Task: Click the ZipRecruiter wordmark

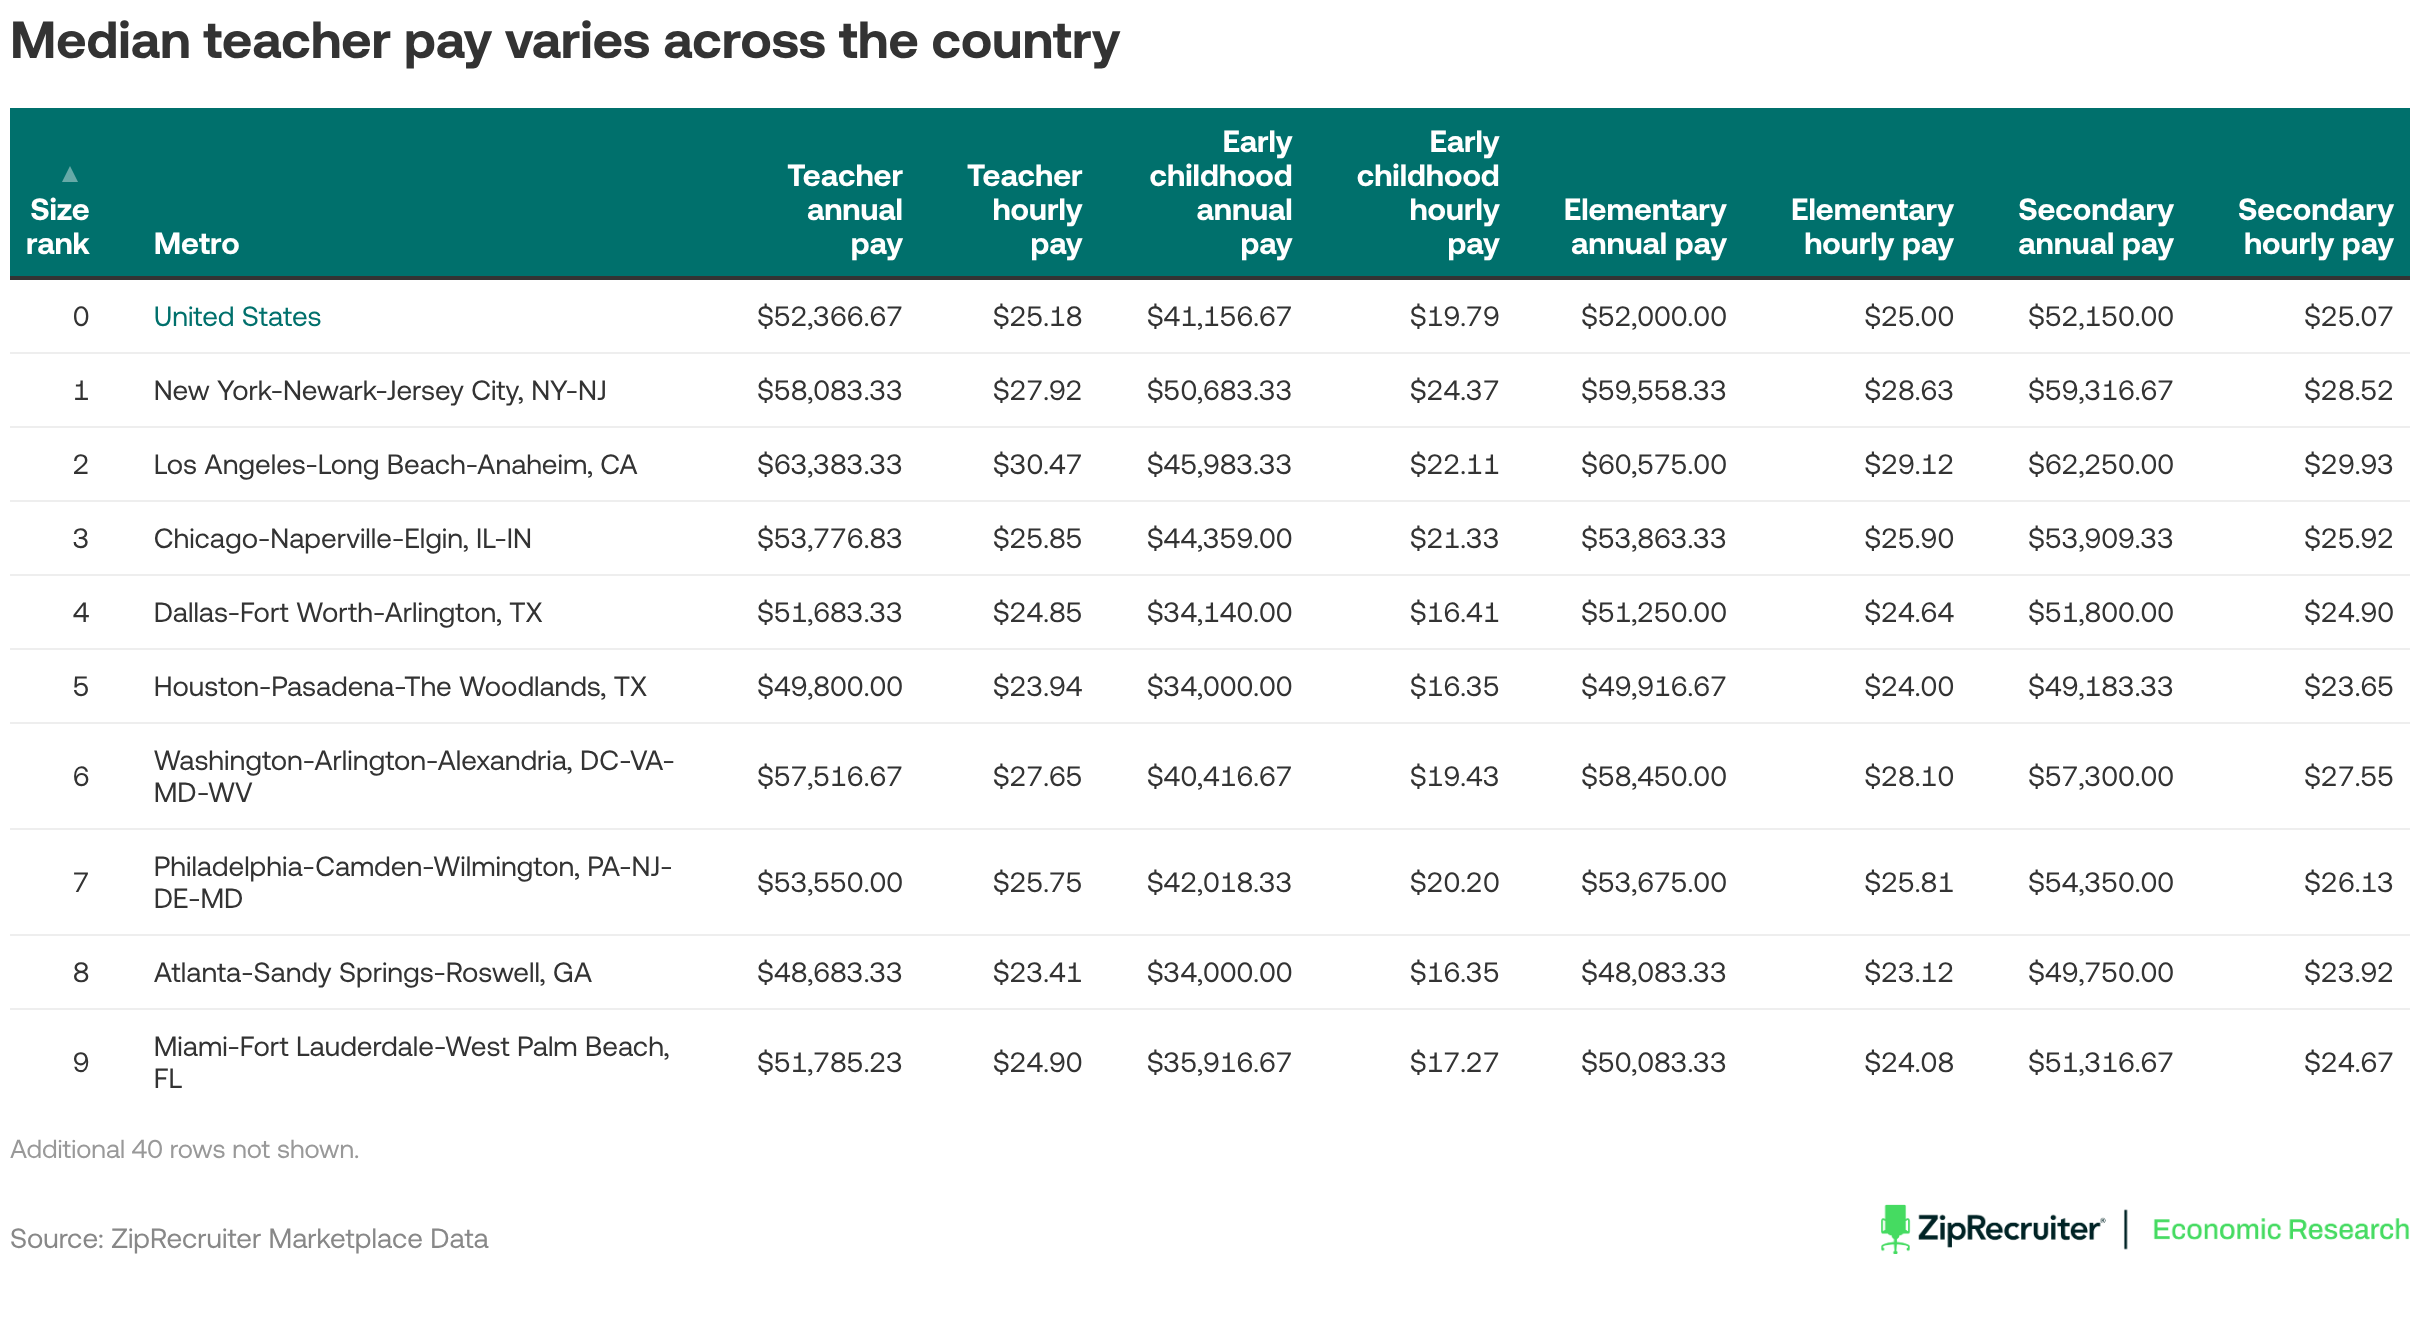Action: pos(2010,1229)
